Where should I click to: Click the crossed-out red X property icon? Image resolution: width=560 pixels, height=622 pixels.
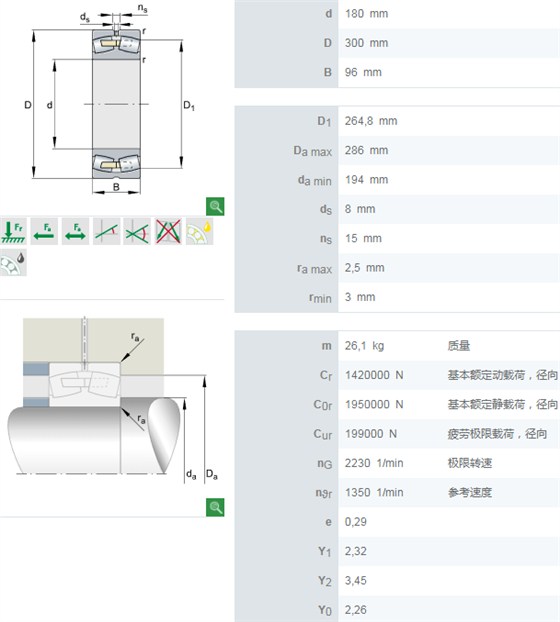(x=168, y=231)
